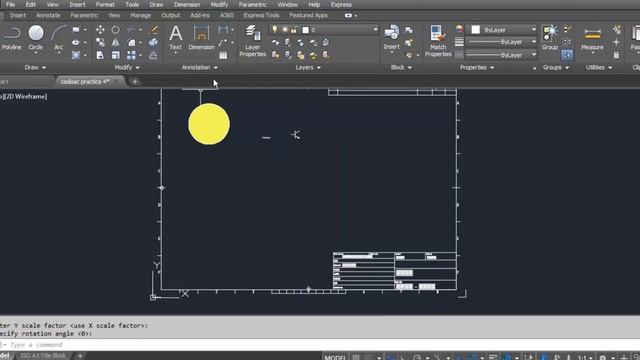640x360 pixels.
Task: Toggle layer lock padlock icon
Action: pos(294,30)
